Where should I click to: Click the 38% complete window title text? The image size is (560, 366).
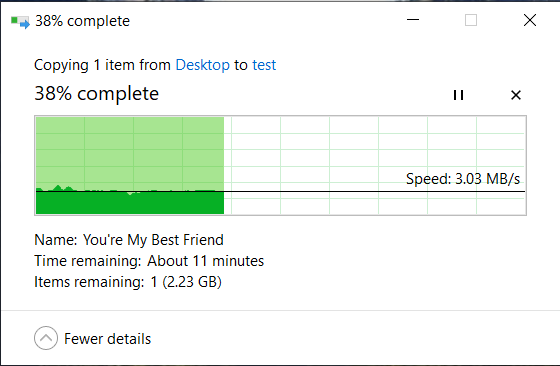point(82,21)
